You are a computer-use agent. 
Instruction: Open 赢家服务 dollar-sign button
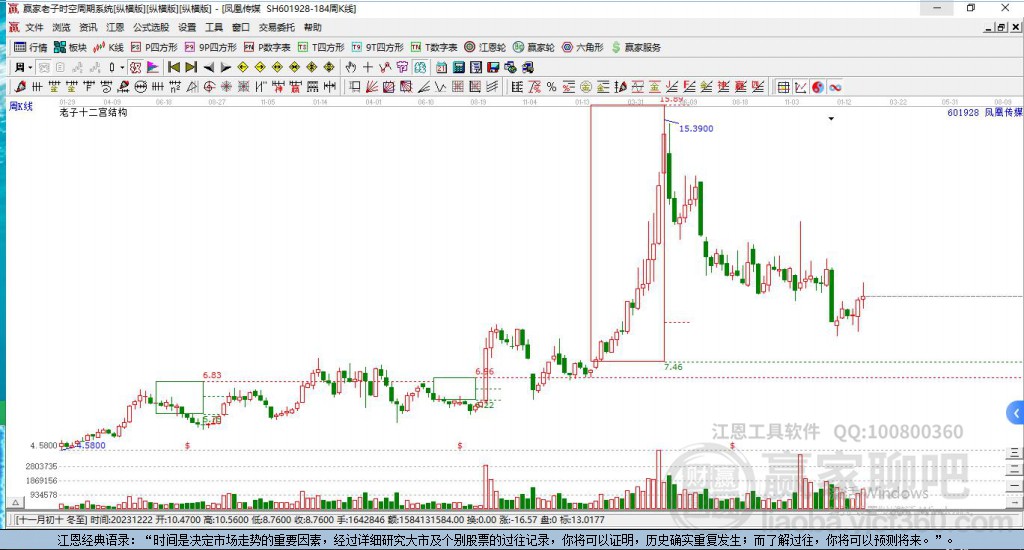point(636,47)
